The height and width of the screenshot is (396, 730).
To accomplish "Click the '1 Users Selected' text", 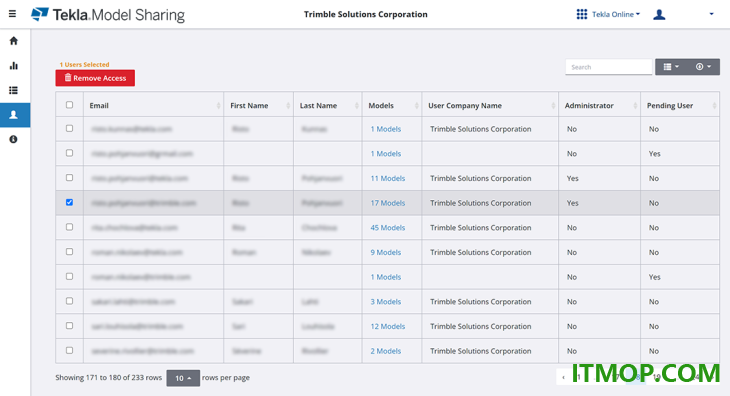I will 84,65.
